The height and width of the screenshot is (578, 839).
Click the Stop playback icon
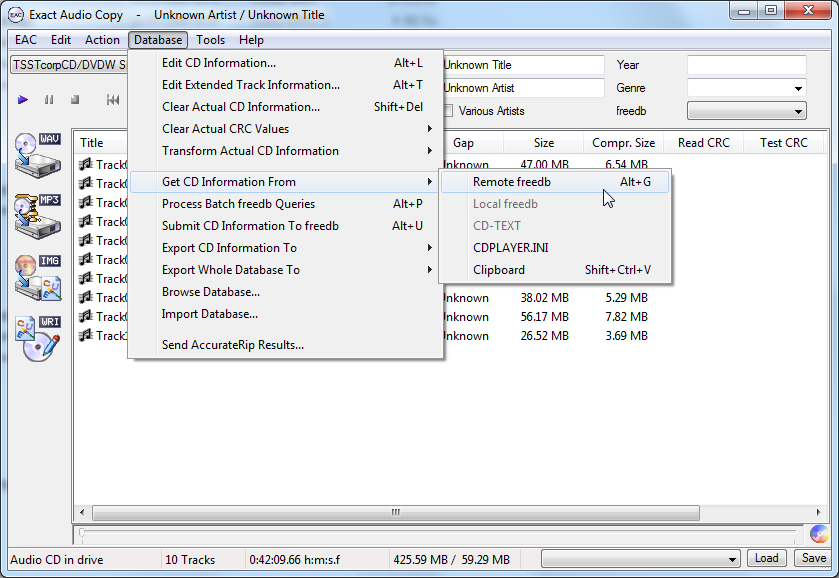point(75,100)
